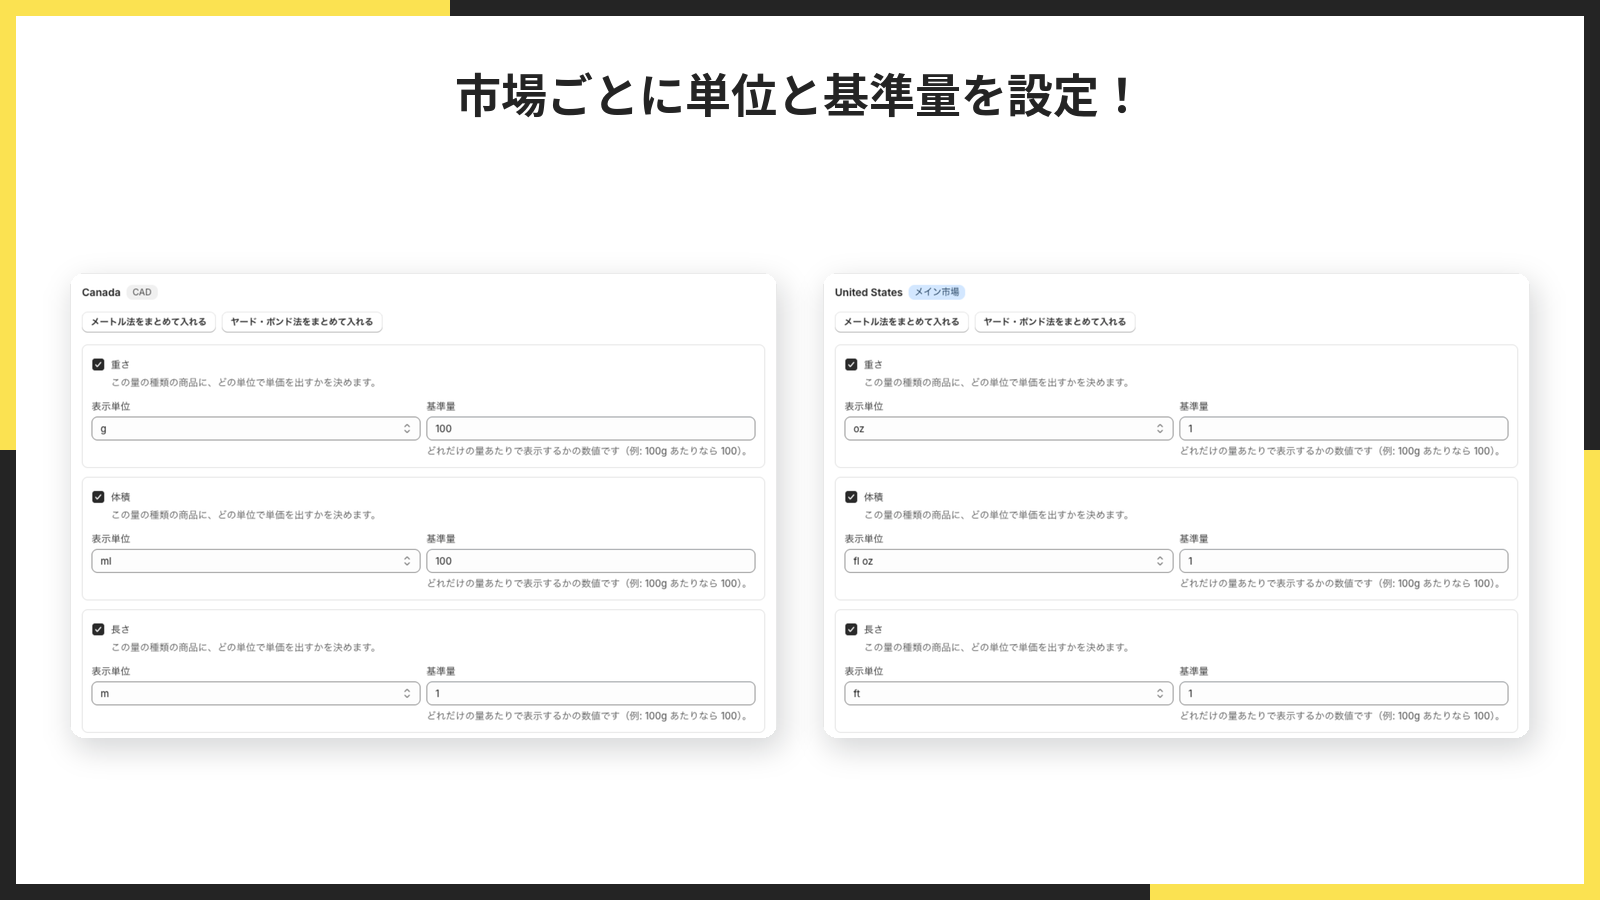Open the 'ft' unit dropdown
The height and width of the screenshot is (900, 1600).
click(1009, 694)
